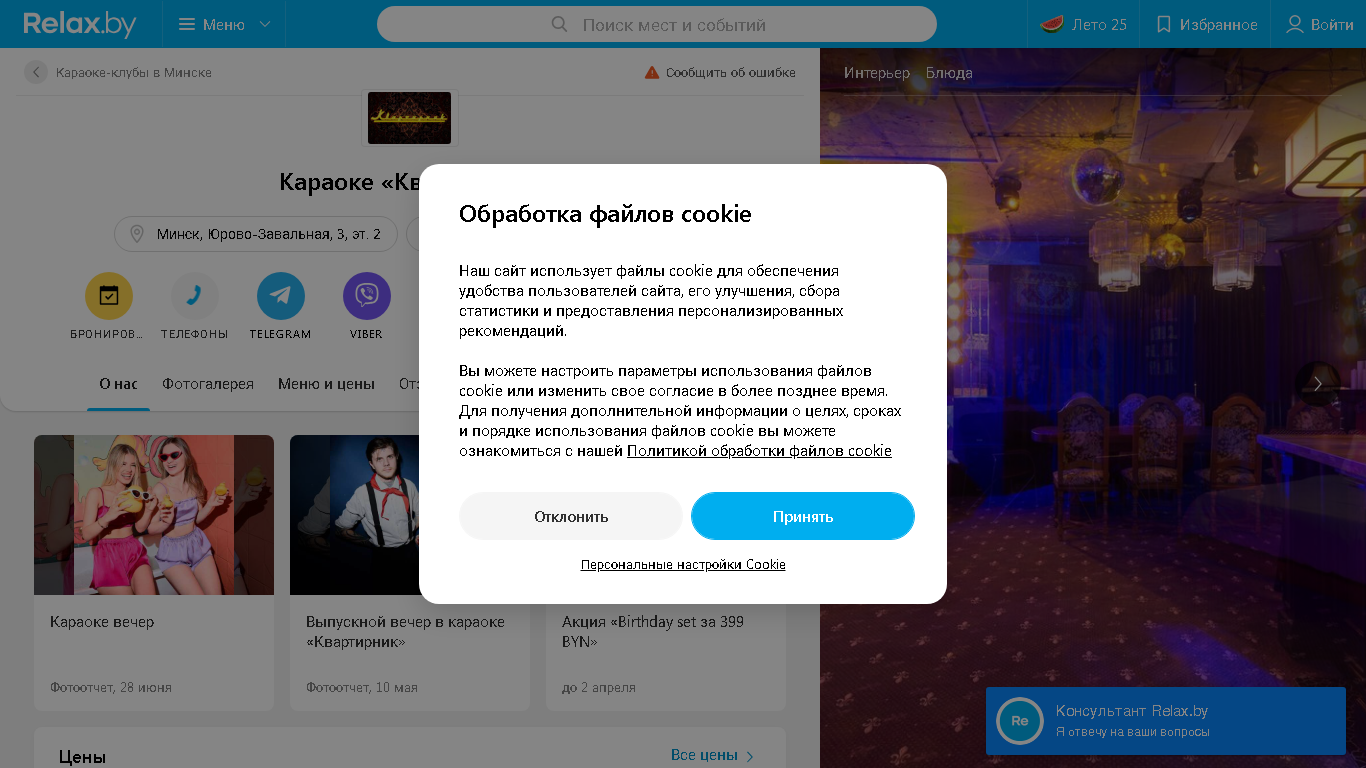Click the error warning triangle icon

click(x=652, y=72)
